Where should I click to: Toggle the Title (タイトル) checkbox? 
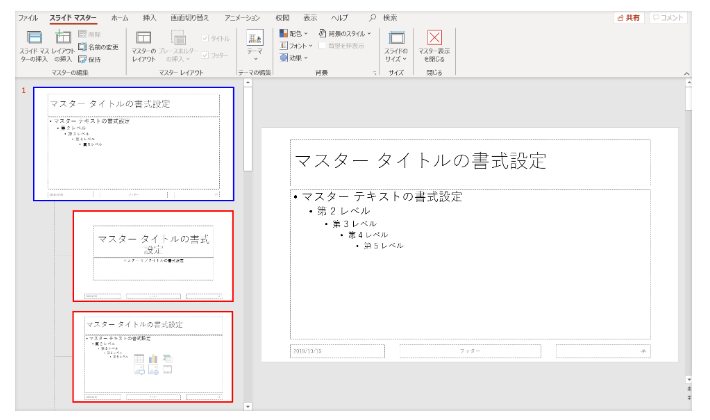(x=206, y=38)
